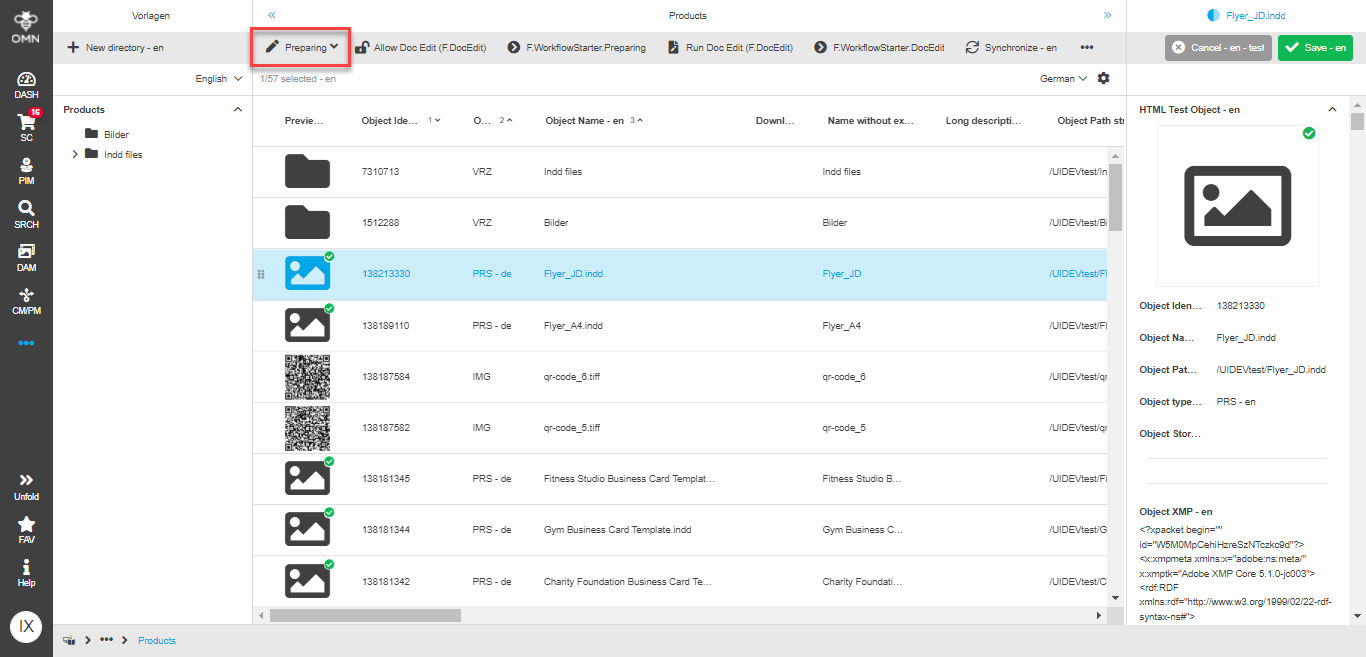1366x657 pixels.
Task: Click Allow Doc Edit toolbar item
Action: click(x=420, y=47)
